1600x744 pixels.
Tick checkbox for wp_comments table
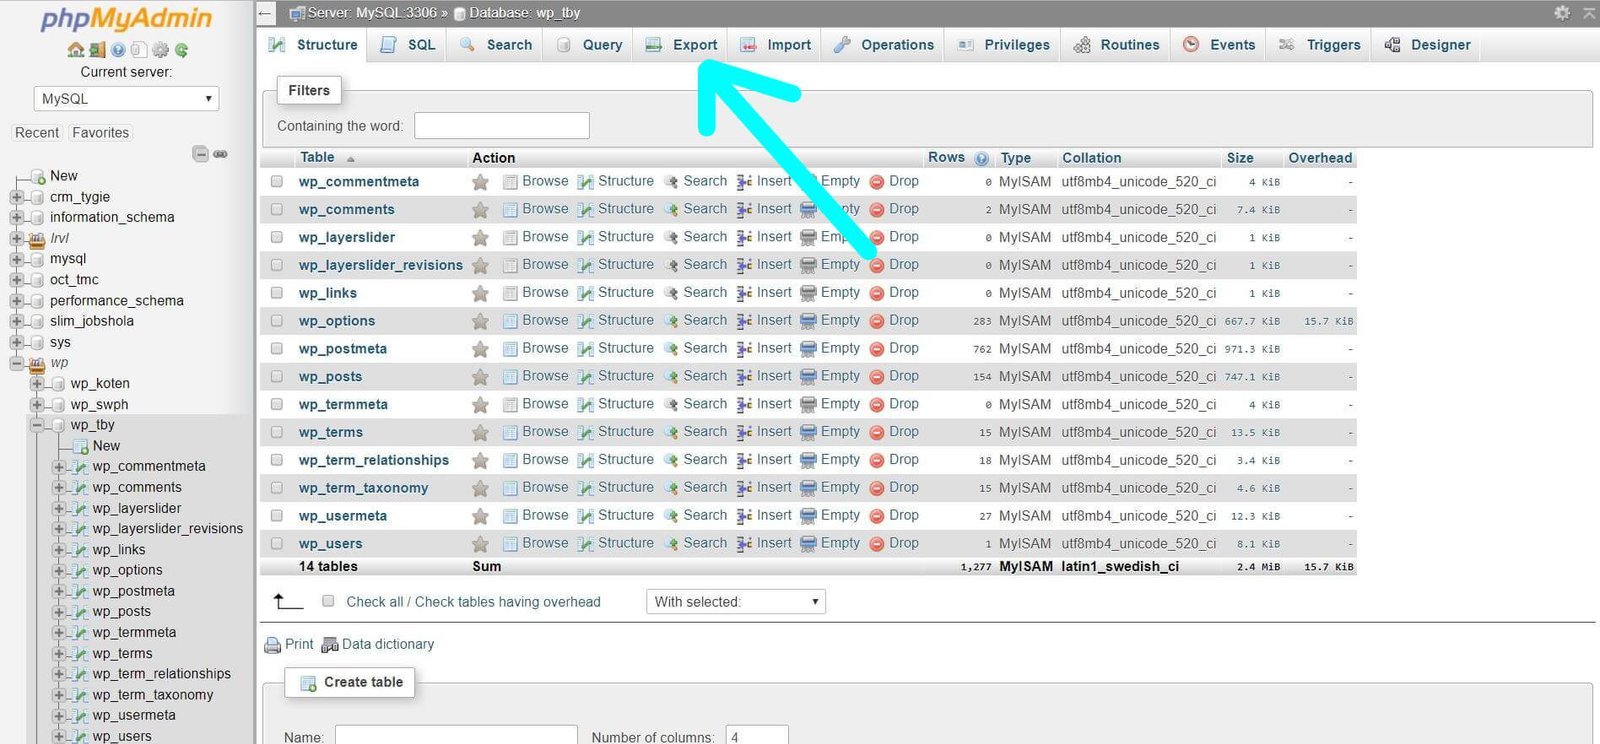277,209
